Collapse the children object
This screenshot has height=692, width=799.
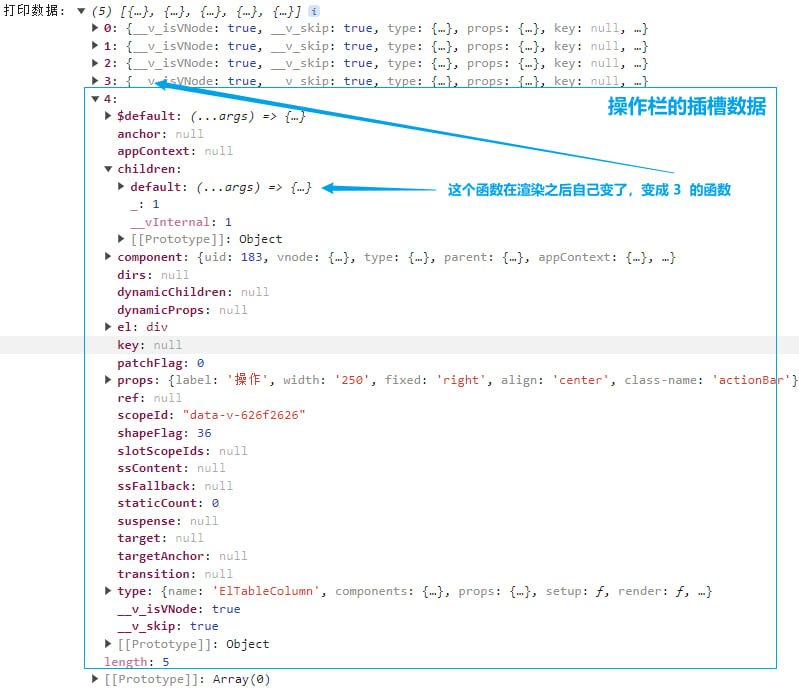pos(108,169)
